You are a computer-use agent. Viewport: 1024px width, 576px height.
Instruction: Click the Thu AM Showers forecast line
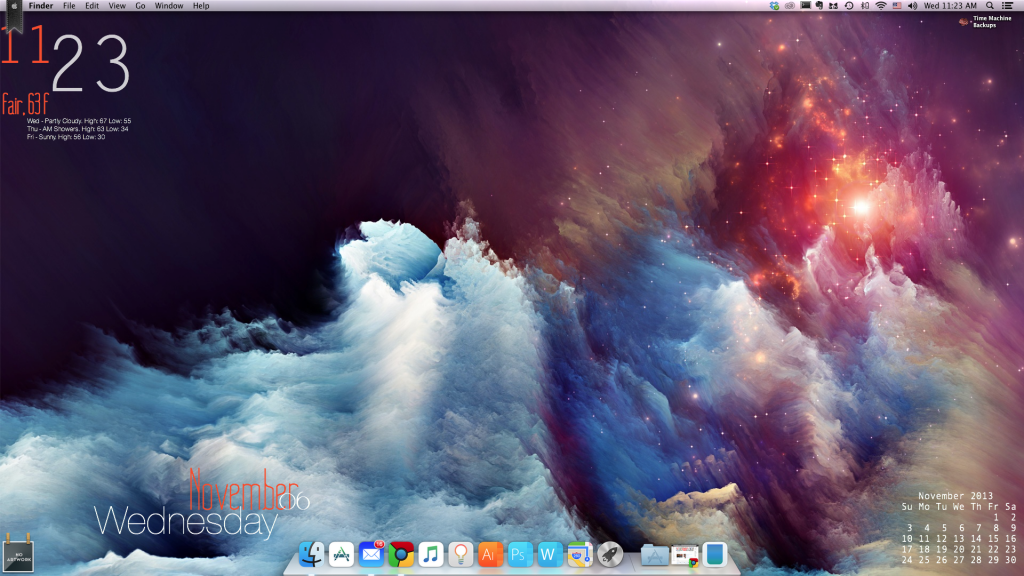tap(77, 129)
